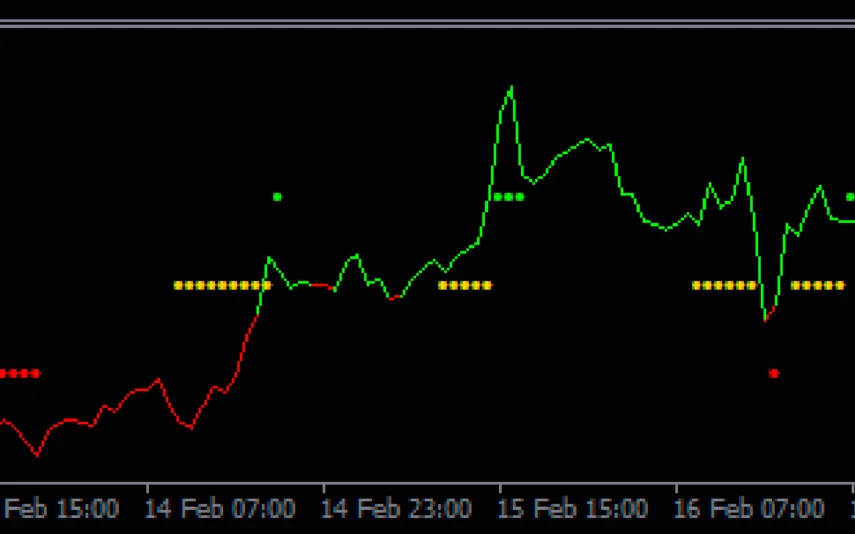Select the red dots row at left edge
This screenshot has height=534, width=855.
click(20, 373)
